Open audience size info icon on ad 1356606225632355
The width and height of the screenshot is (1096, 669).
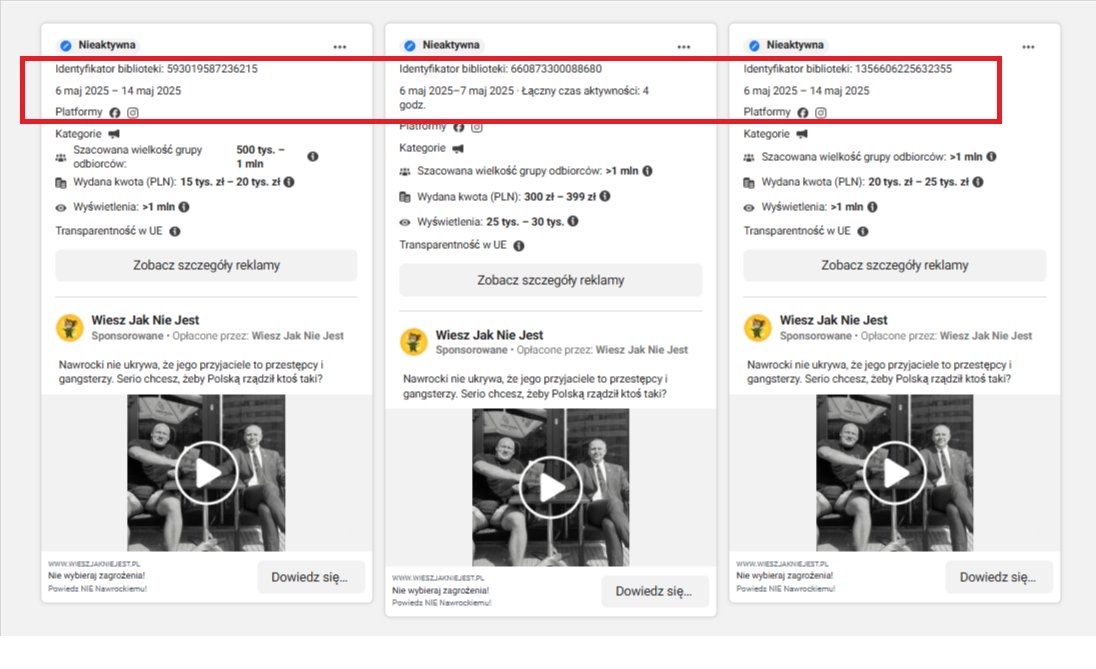[x=991, y=157]
